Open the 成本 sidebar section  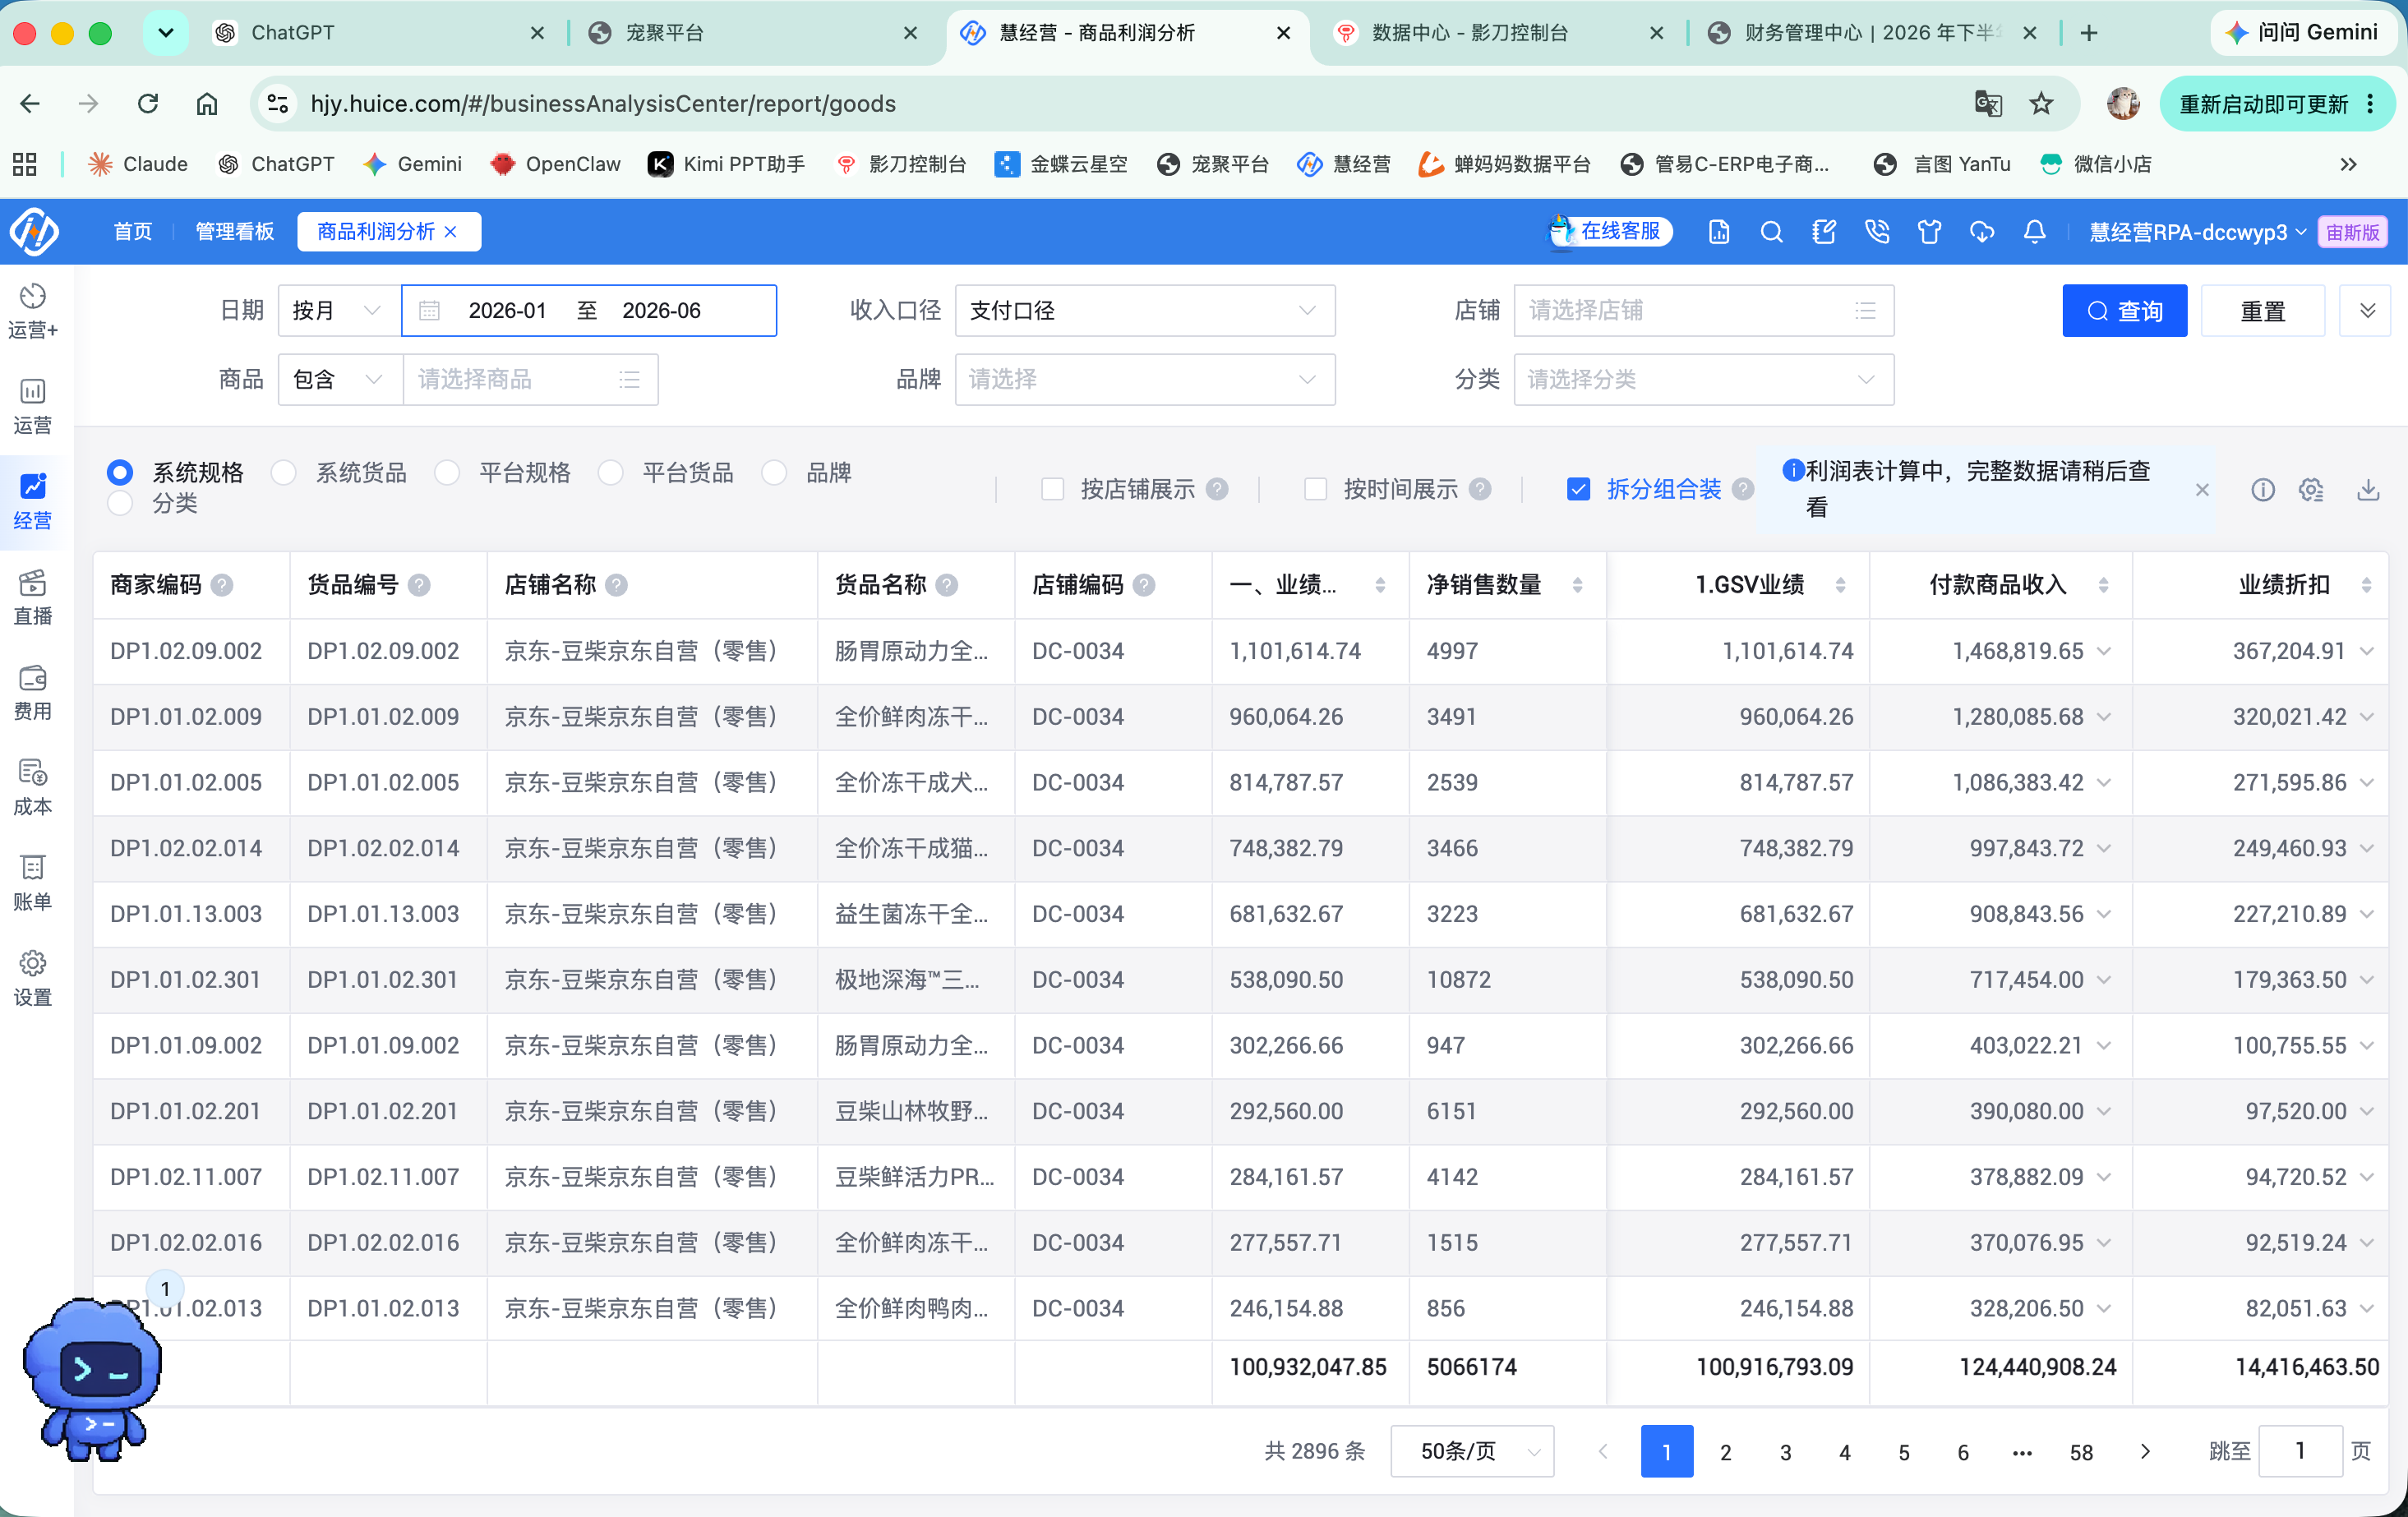pos(33,787)
